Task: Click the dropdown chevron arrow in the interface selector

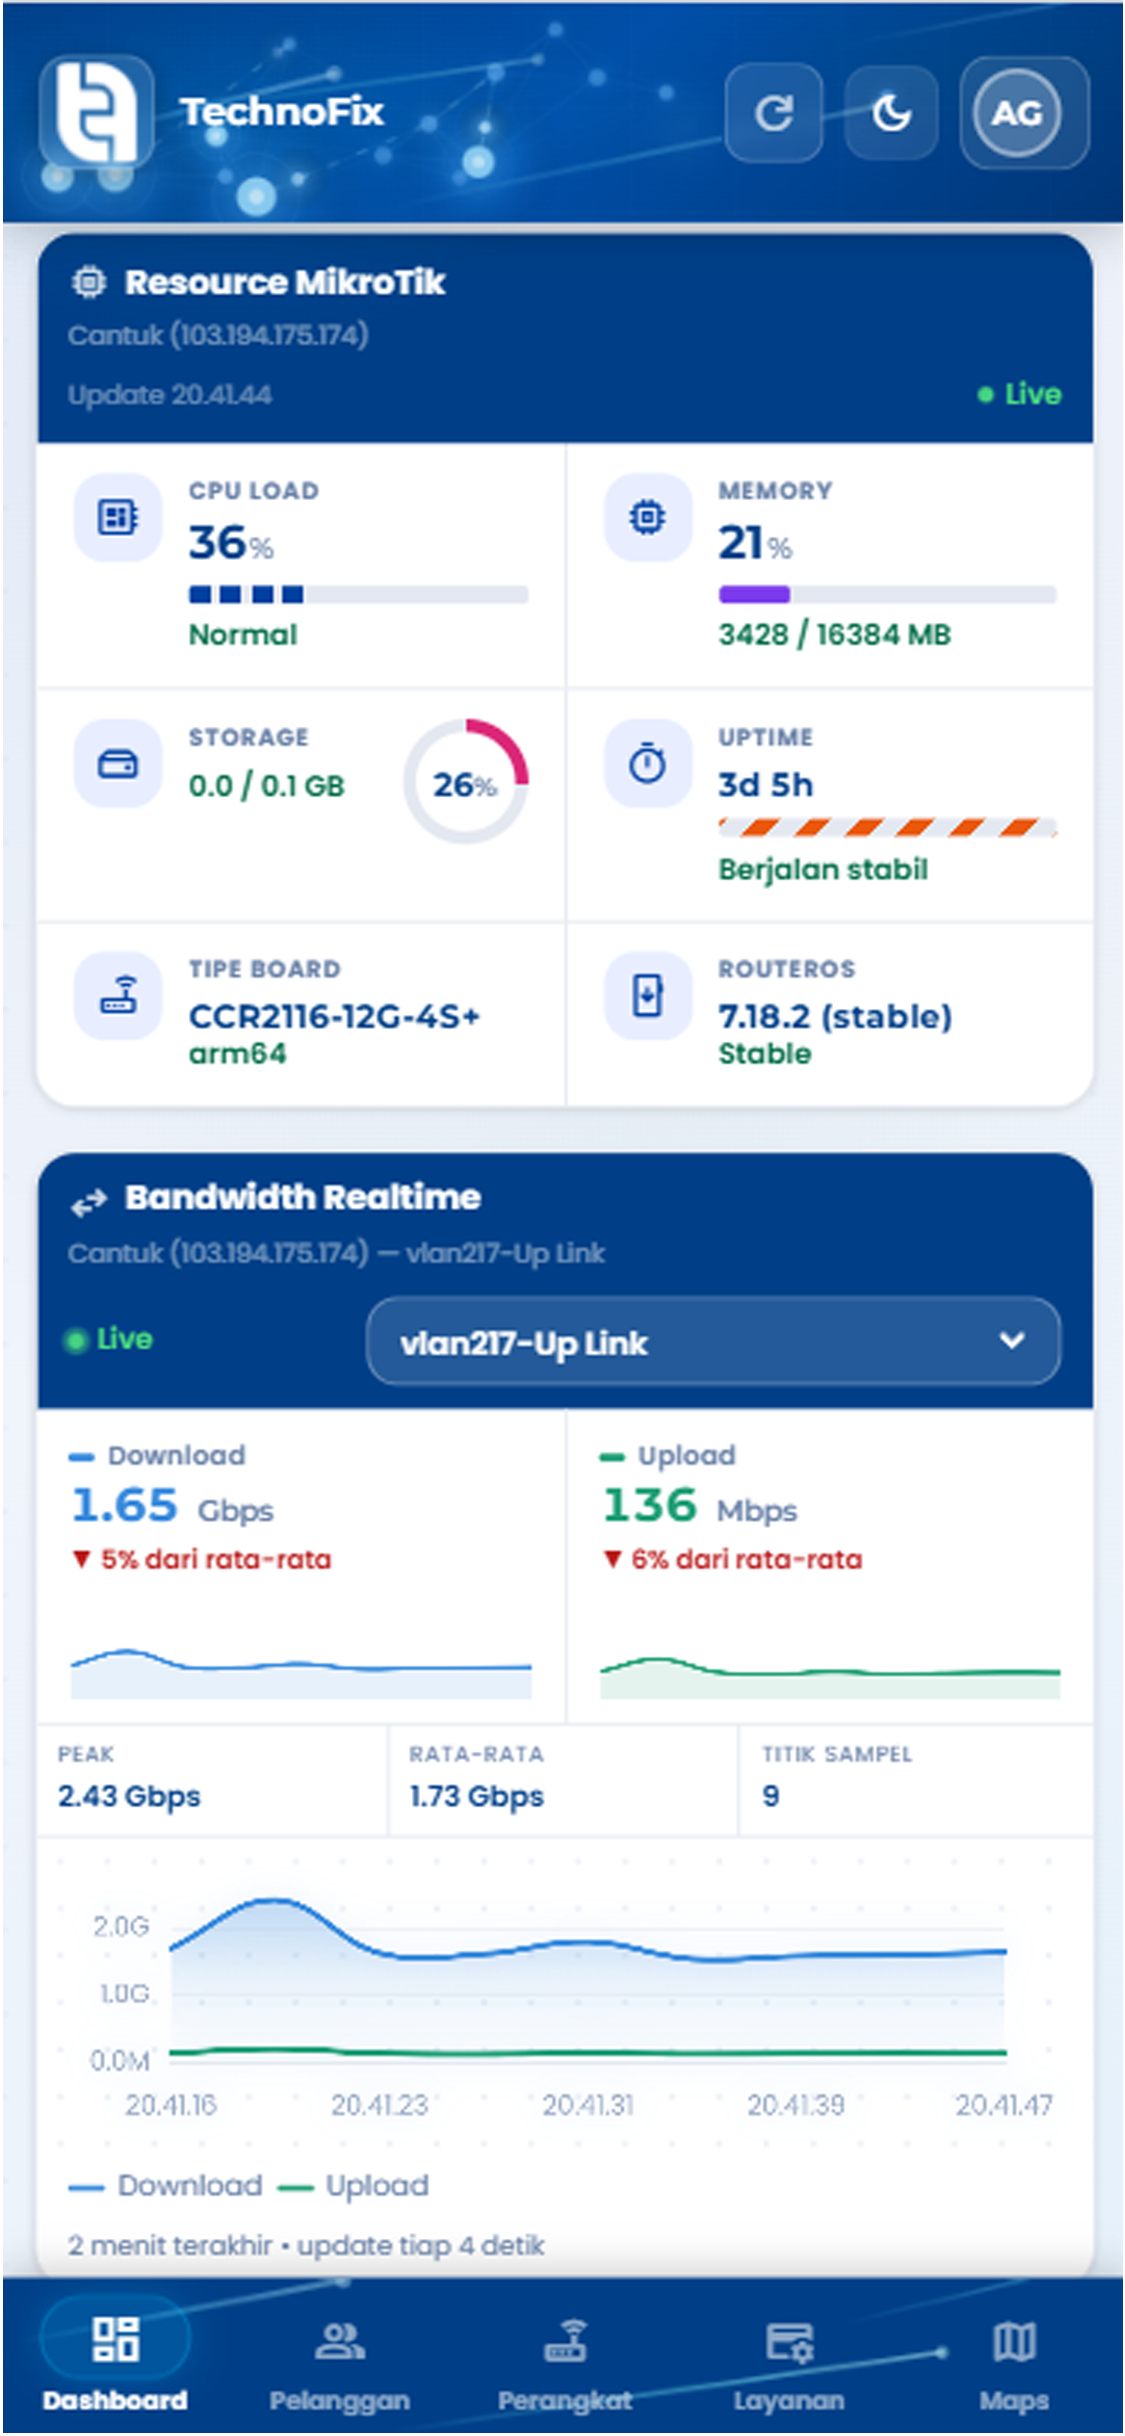Action: point(1012,1340)
